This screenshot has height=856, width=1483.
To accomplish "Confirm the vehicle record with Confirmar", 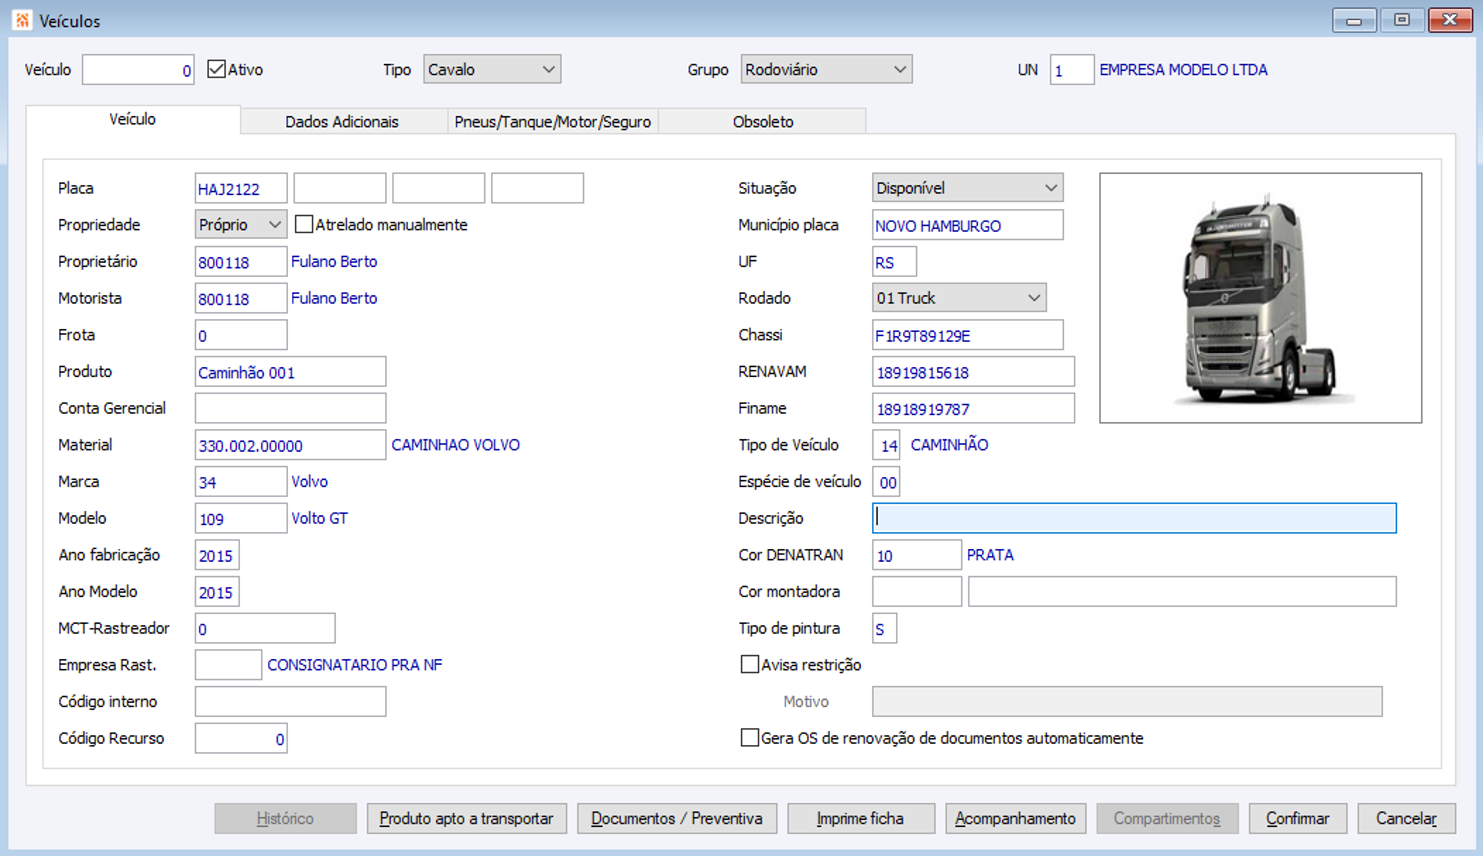I will click(x=1298, y=818).
